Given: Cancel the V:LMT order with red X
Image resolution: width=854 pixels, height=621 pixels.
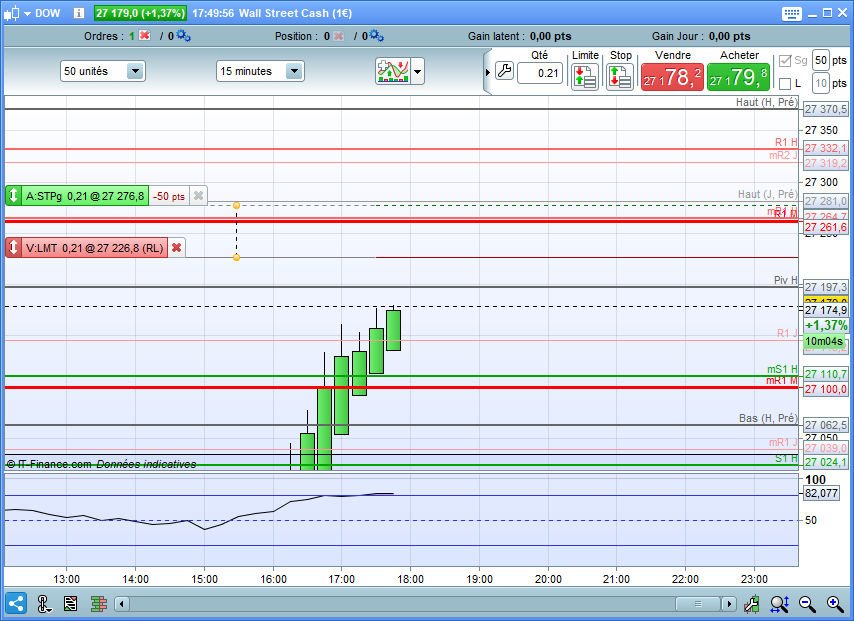Looking at the screenshot, I should point(176,248).
